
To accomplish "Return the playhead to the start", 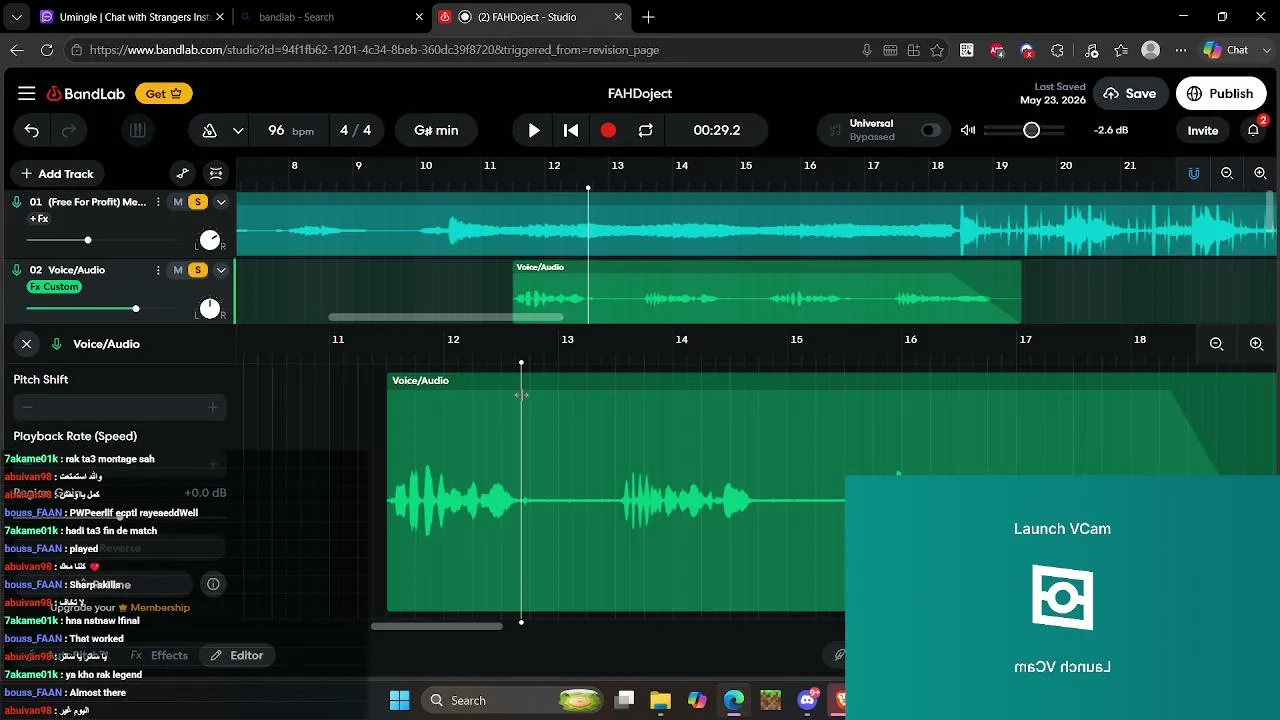I will [571, 130].
